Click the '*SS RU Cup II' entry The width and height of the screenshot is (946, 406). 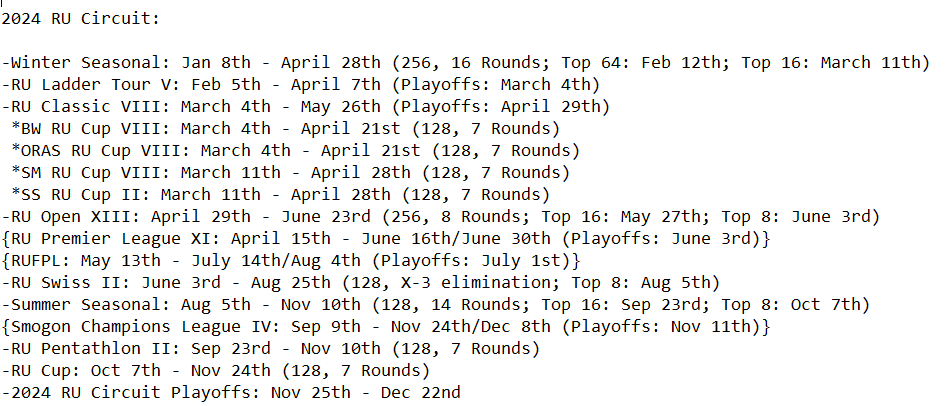(281, 195)
